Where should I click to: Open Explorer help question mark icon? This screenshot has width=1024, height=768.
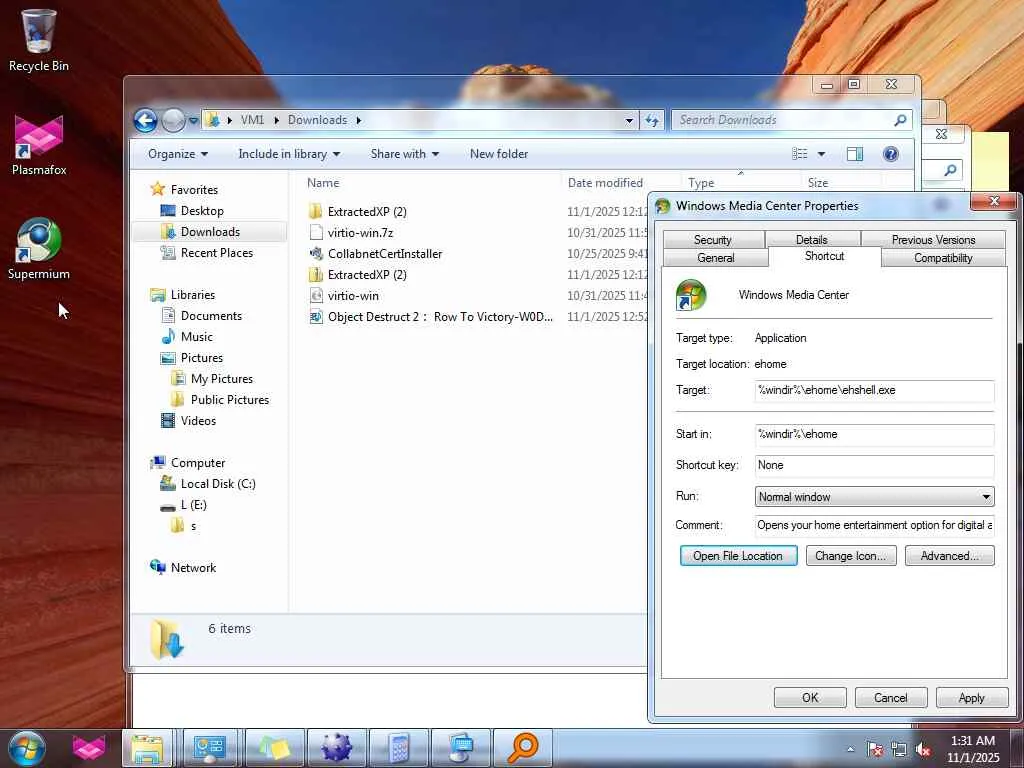[890, 154]
